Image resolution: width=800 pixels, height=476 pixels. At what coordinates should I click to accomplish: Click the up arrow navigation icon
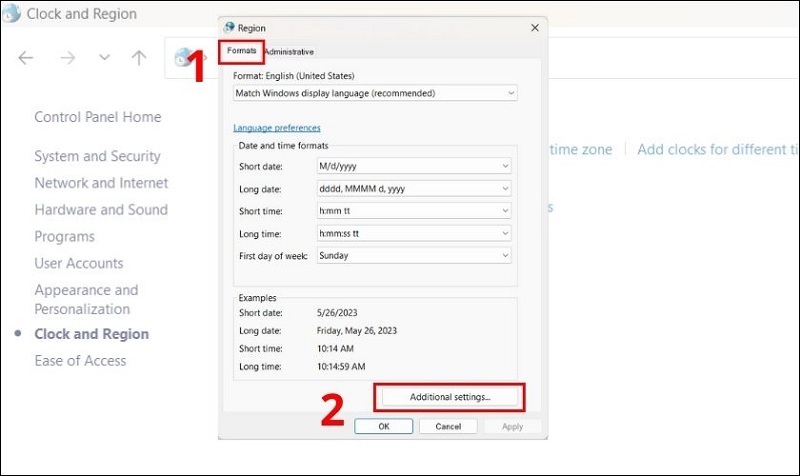pyautogui.click(x=139, y=58)
